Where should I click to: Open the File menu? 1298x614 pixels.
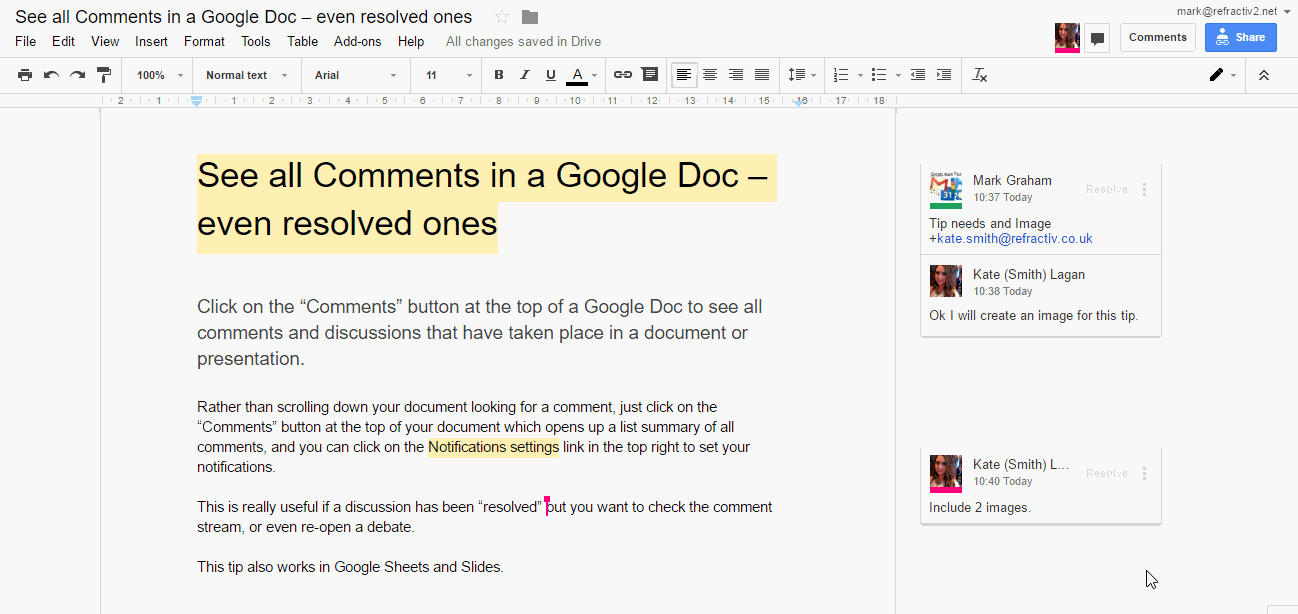pos(26,42)
